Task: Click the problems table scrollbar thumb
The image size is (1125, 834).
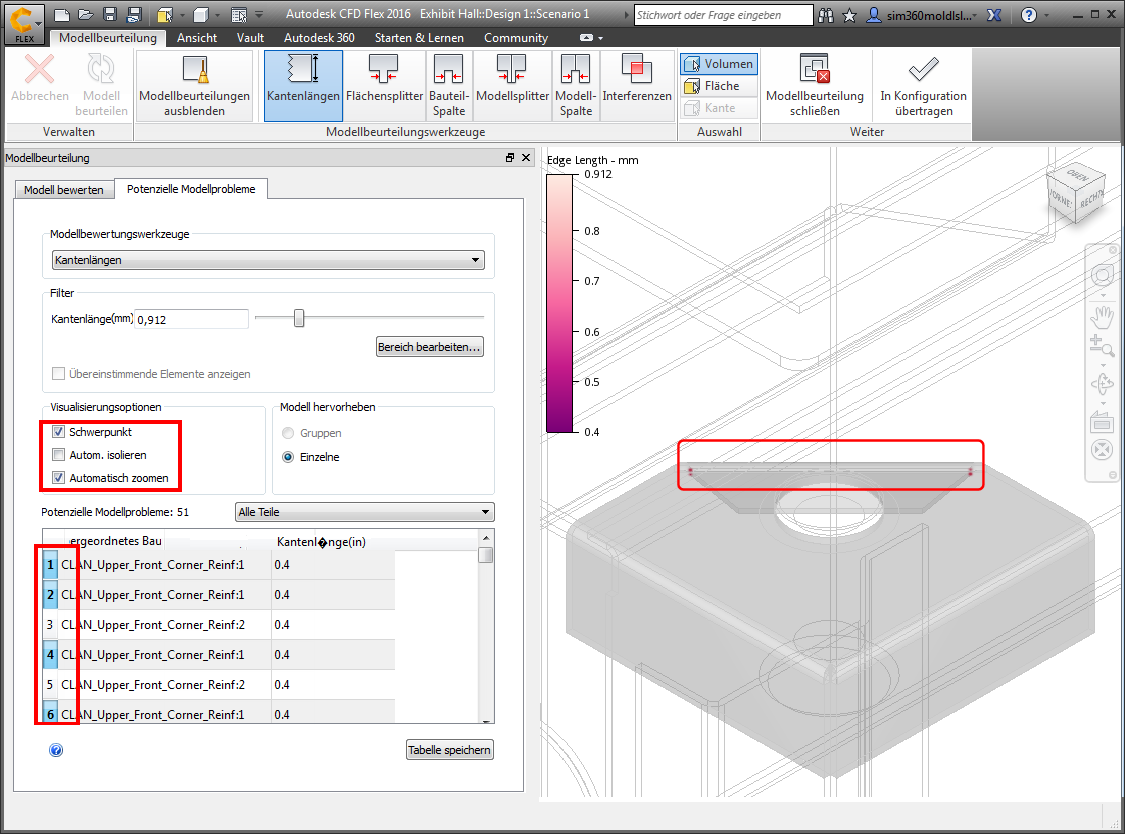Action: 486,555
